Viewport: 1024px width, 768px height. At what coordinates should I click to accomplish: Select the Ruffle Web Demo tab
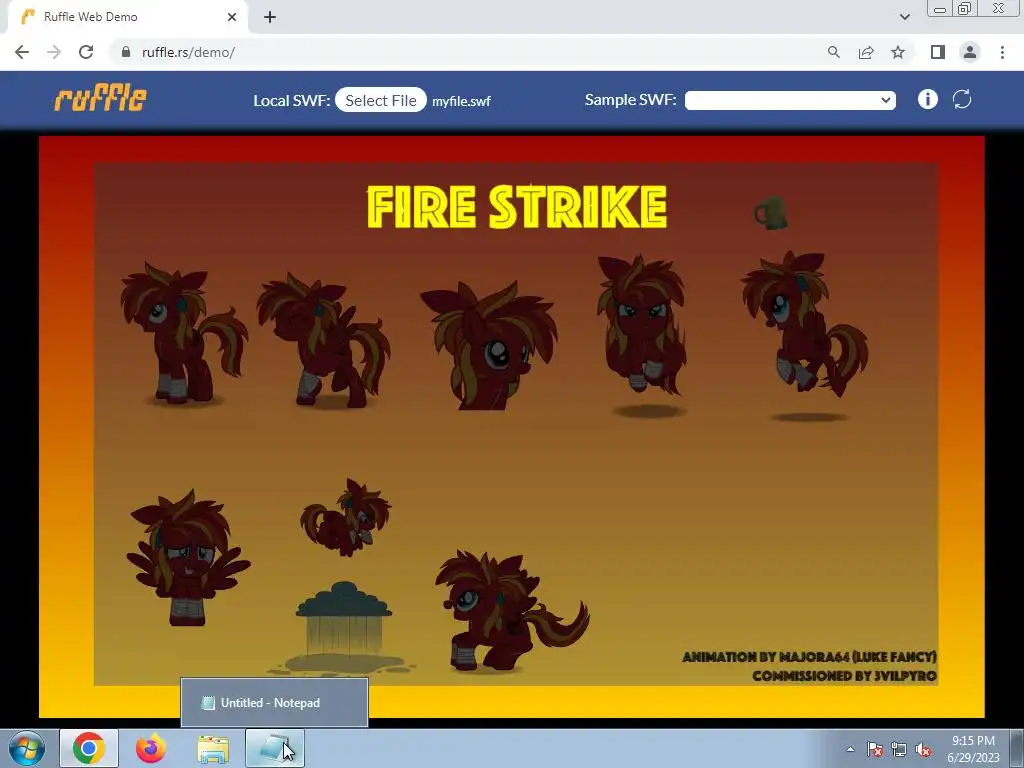[127, 17]
